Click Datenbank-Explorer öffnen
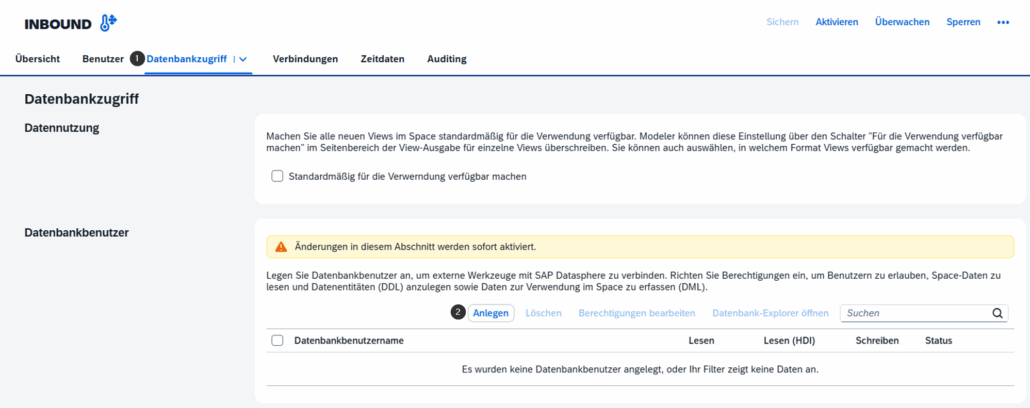 coord(771,313)
